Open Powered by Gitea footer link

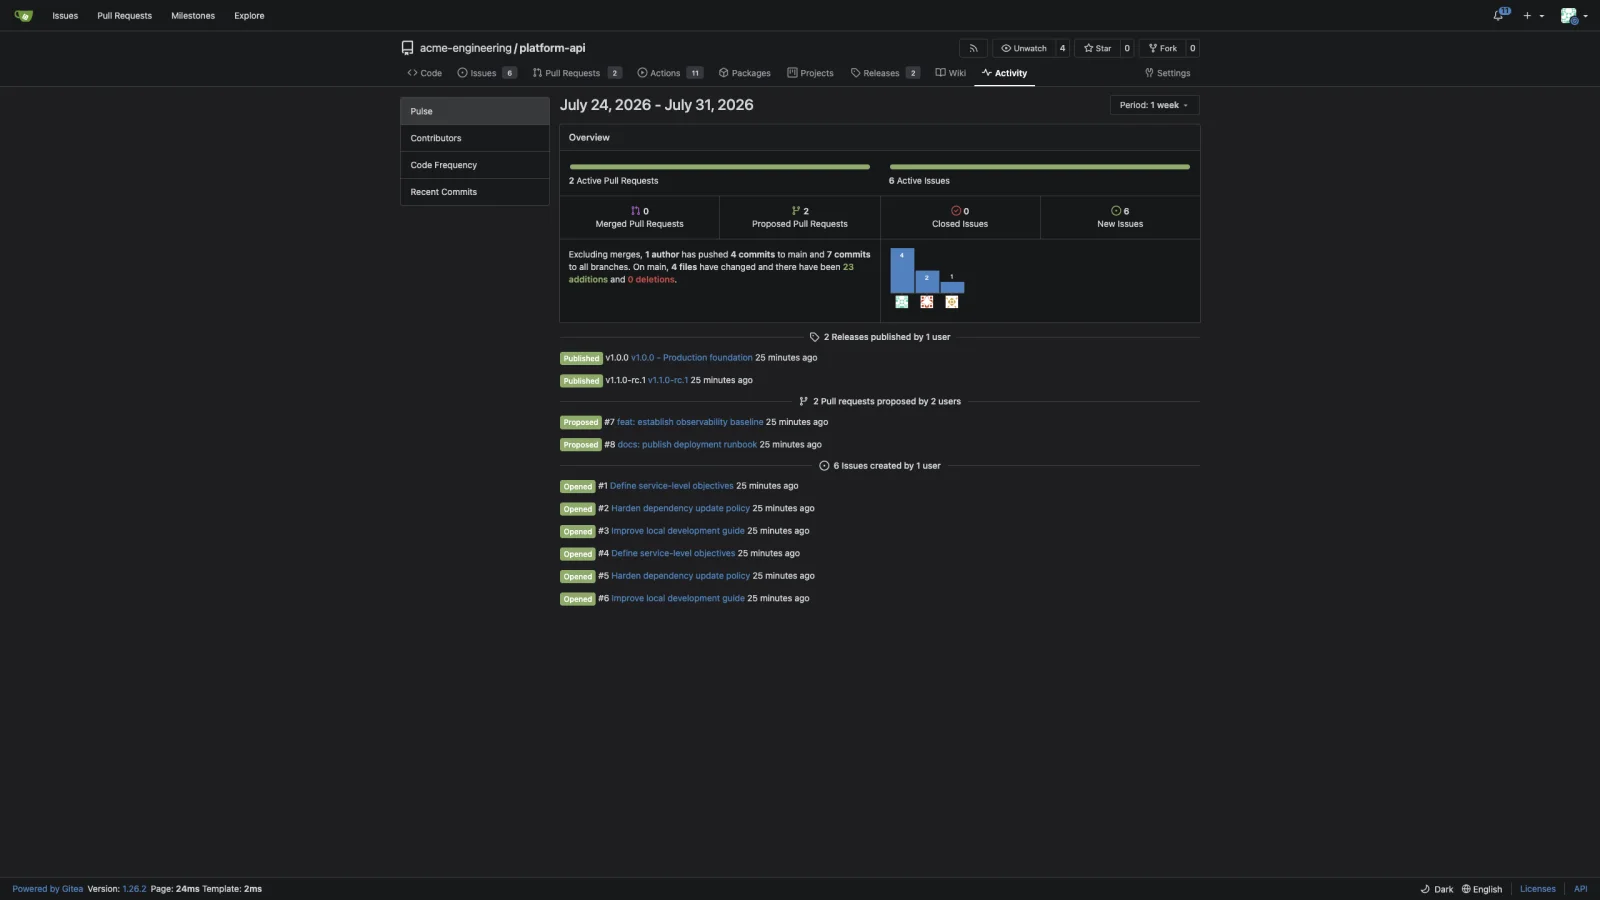[x=48, y=889]
